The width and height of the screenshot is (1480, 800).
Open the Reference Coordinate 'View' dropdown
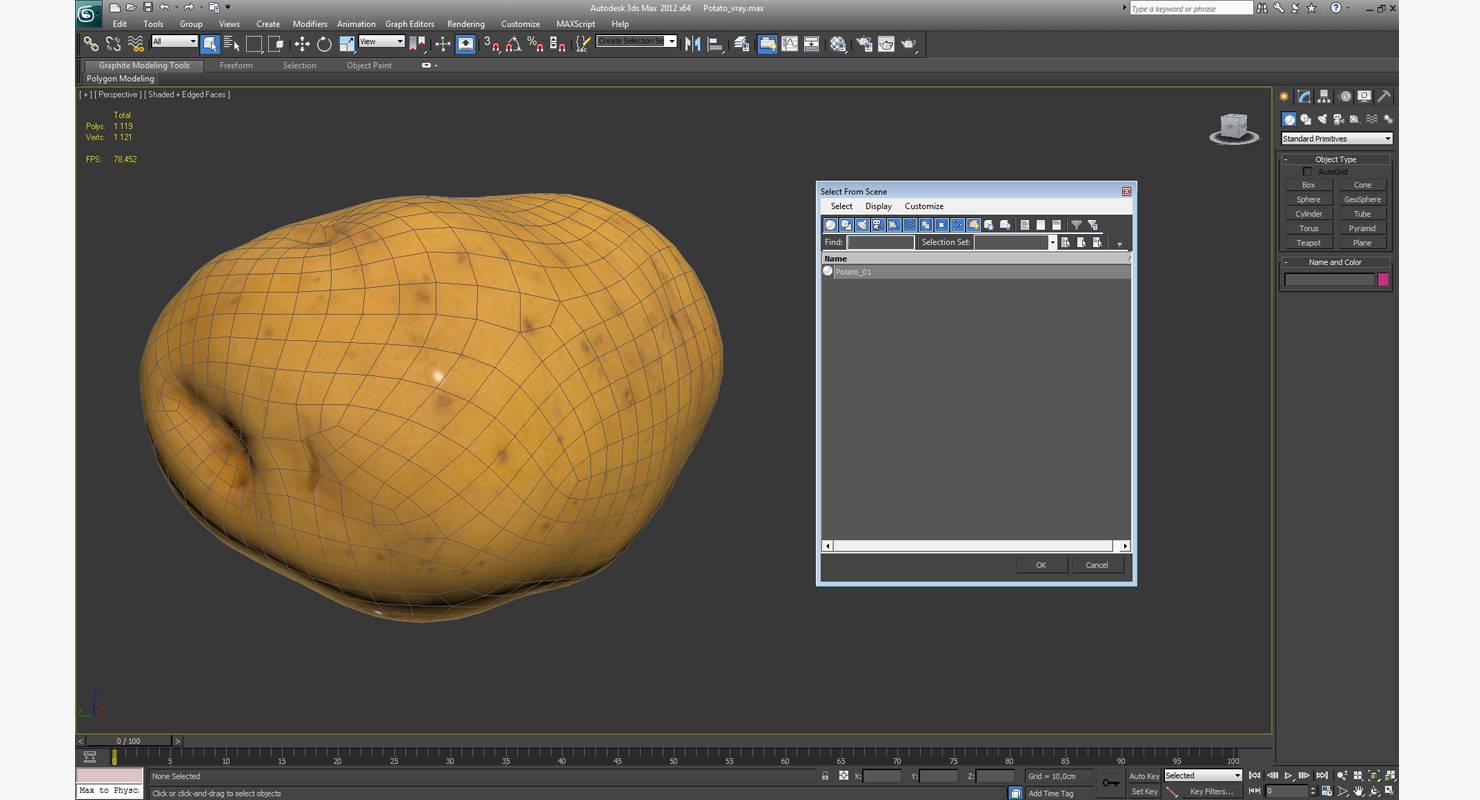pyautogui.click(x=382, y=42)
